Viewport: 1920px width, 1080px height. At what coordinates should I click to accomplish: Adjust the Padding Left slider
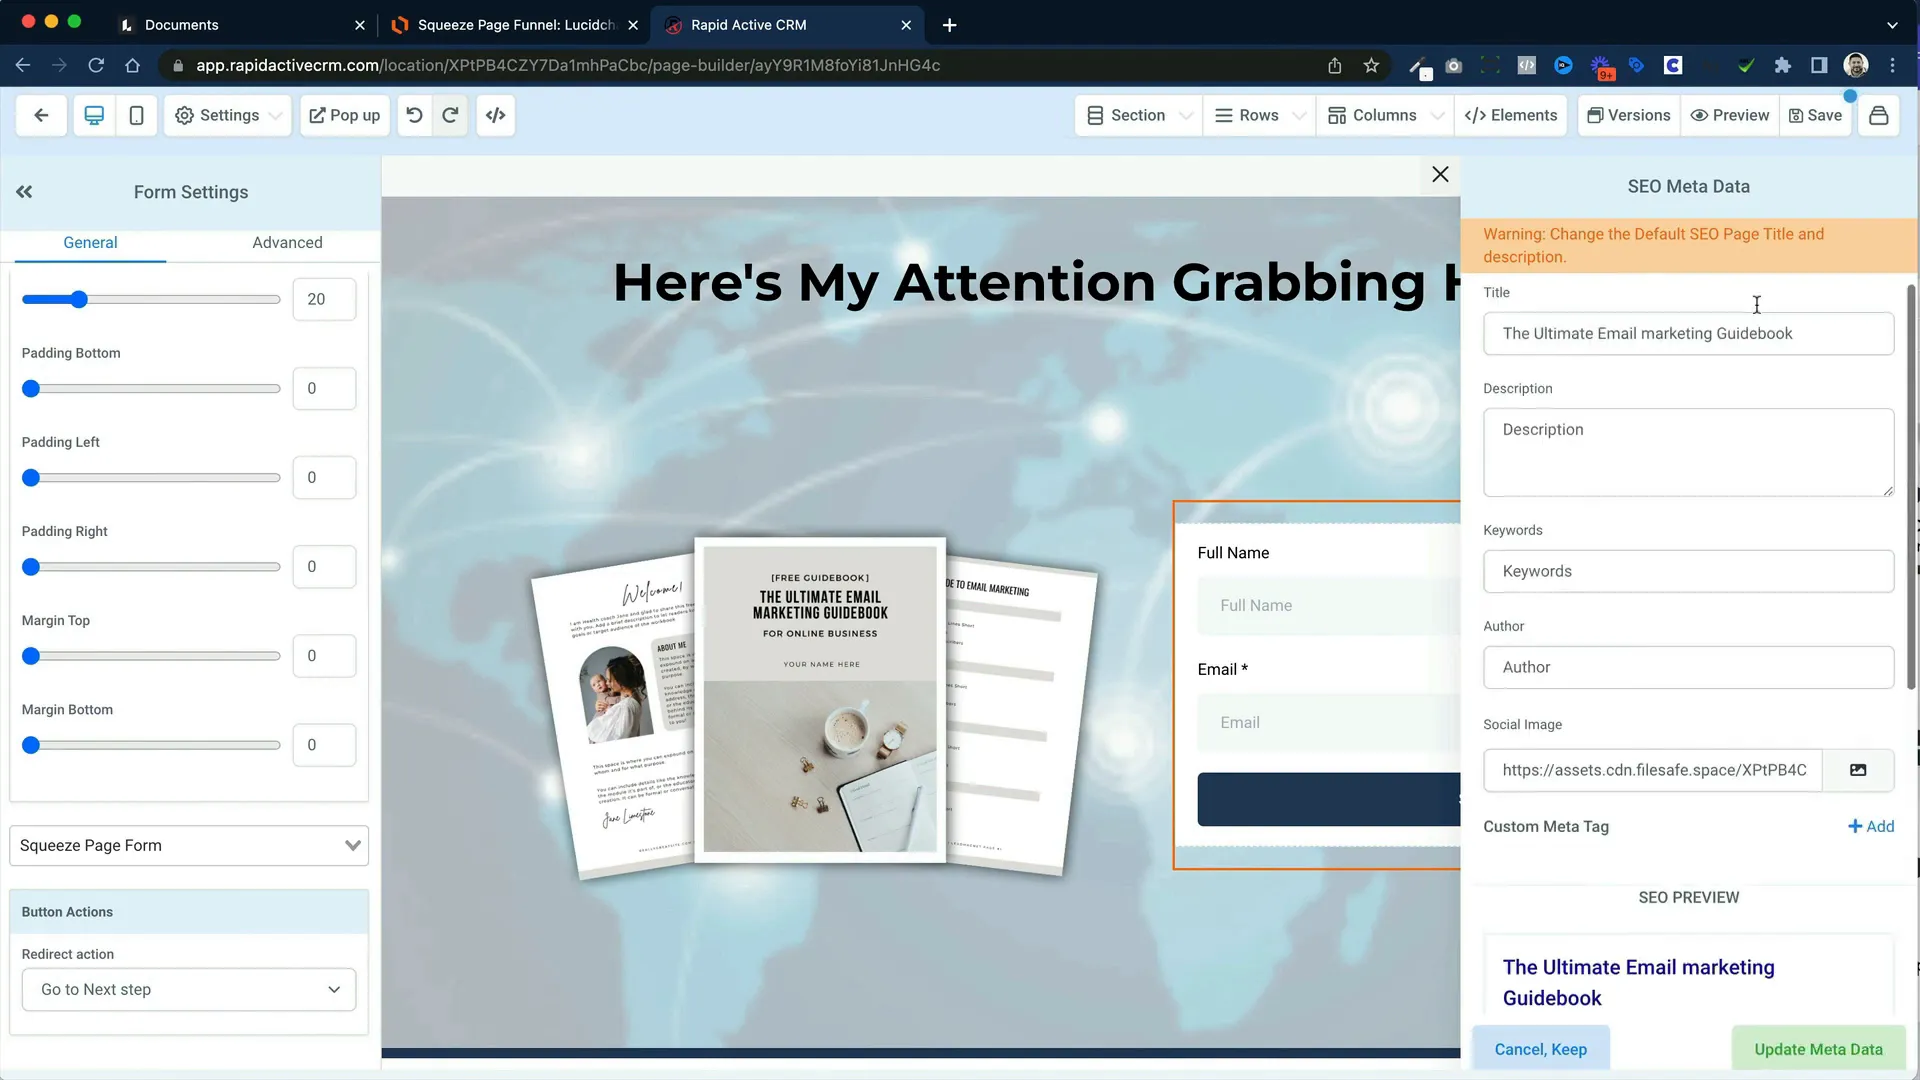coord(151,477)
